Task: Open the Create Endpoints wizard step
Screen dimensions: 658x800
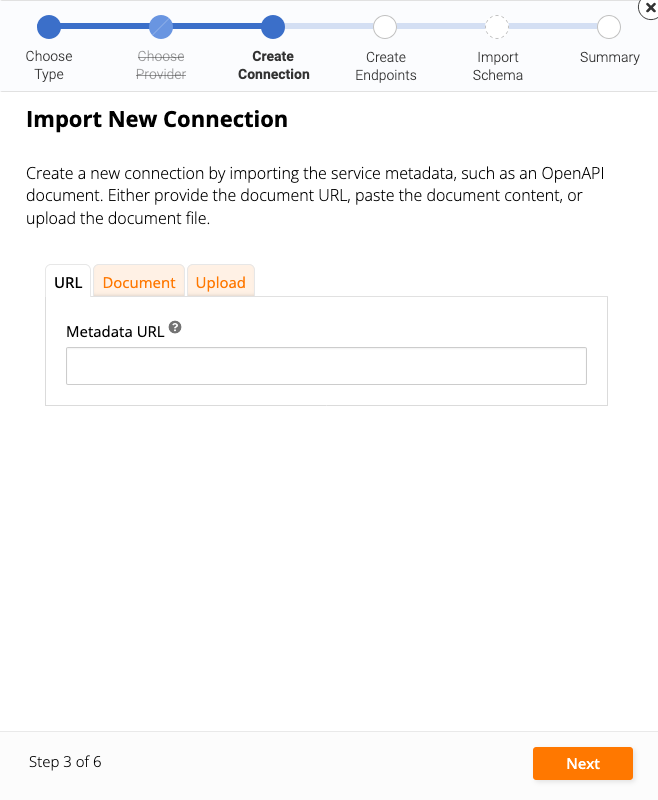Action: pos(385,27)
